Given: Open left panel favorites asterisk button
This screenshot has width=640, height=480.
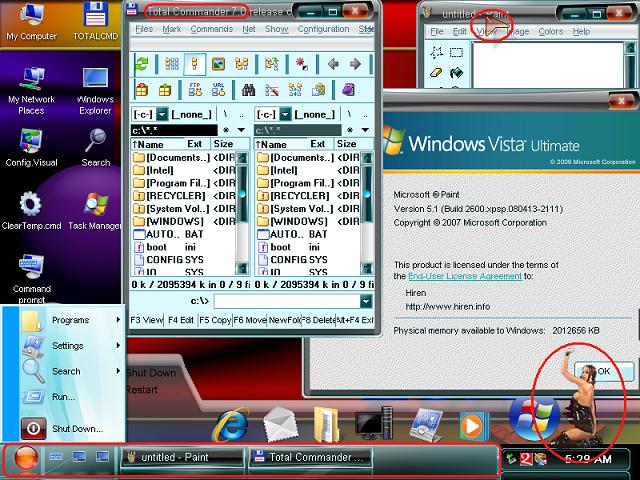Looking at the screenshot, I should click(226, 130).
